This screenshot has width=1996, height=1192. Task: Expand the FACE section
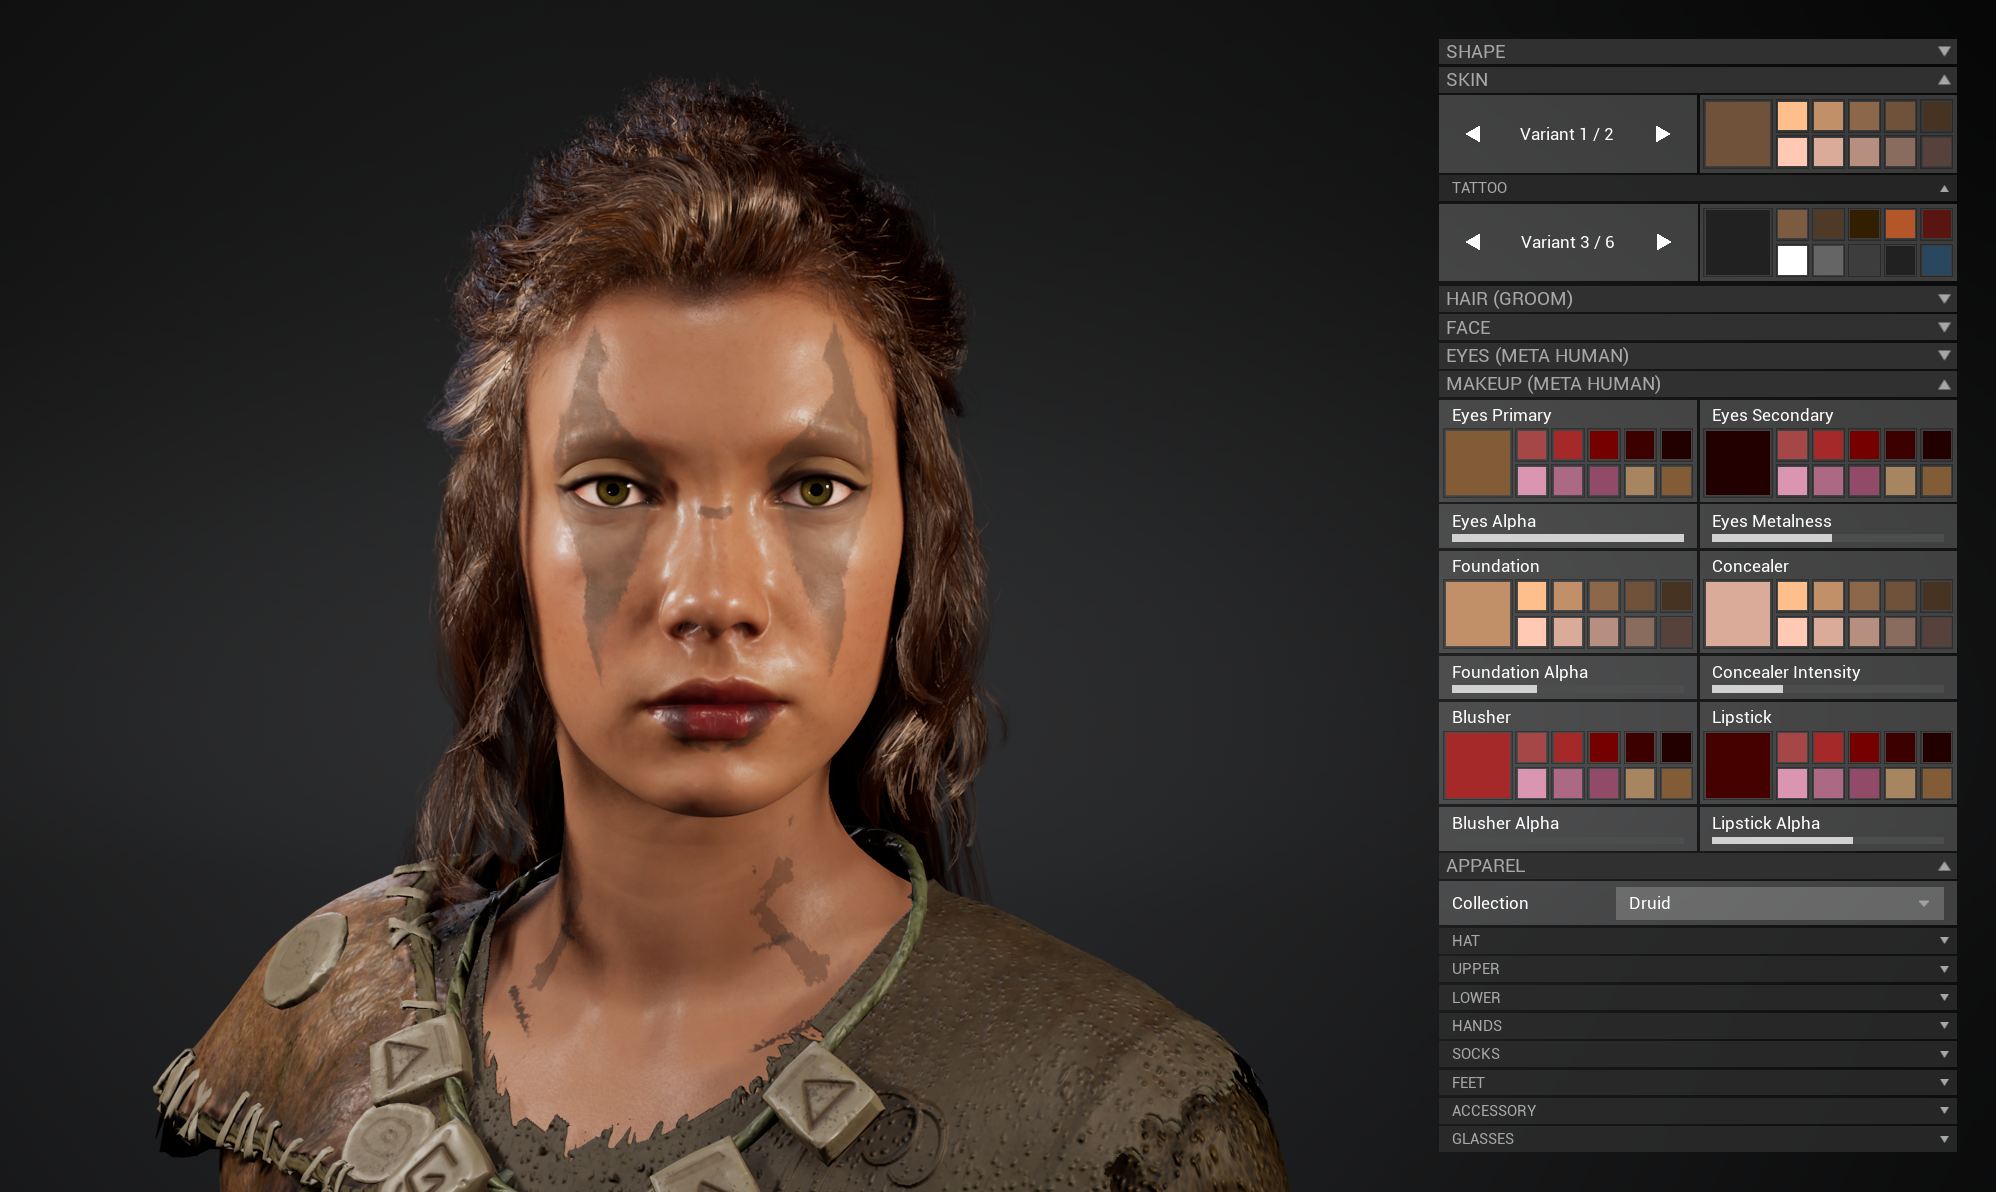[1943, 328]
